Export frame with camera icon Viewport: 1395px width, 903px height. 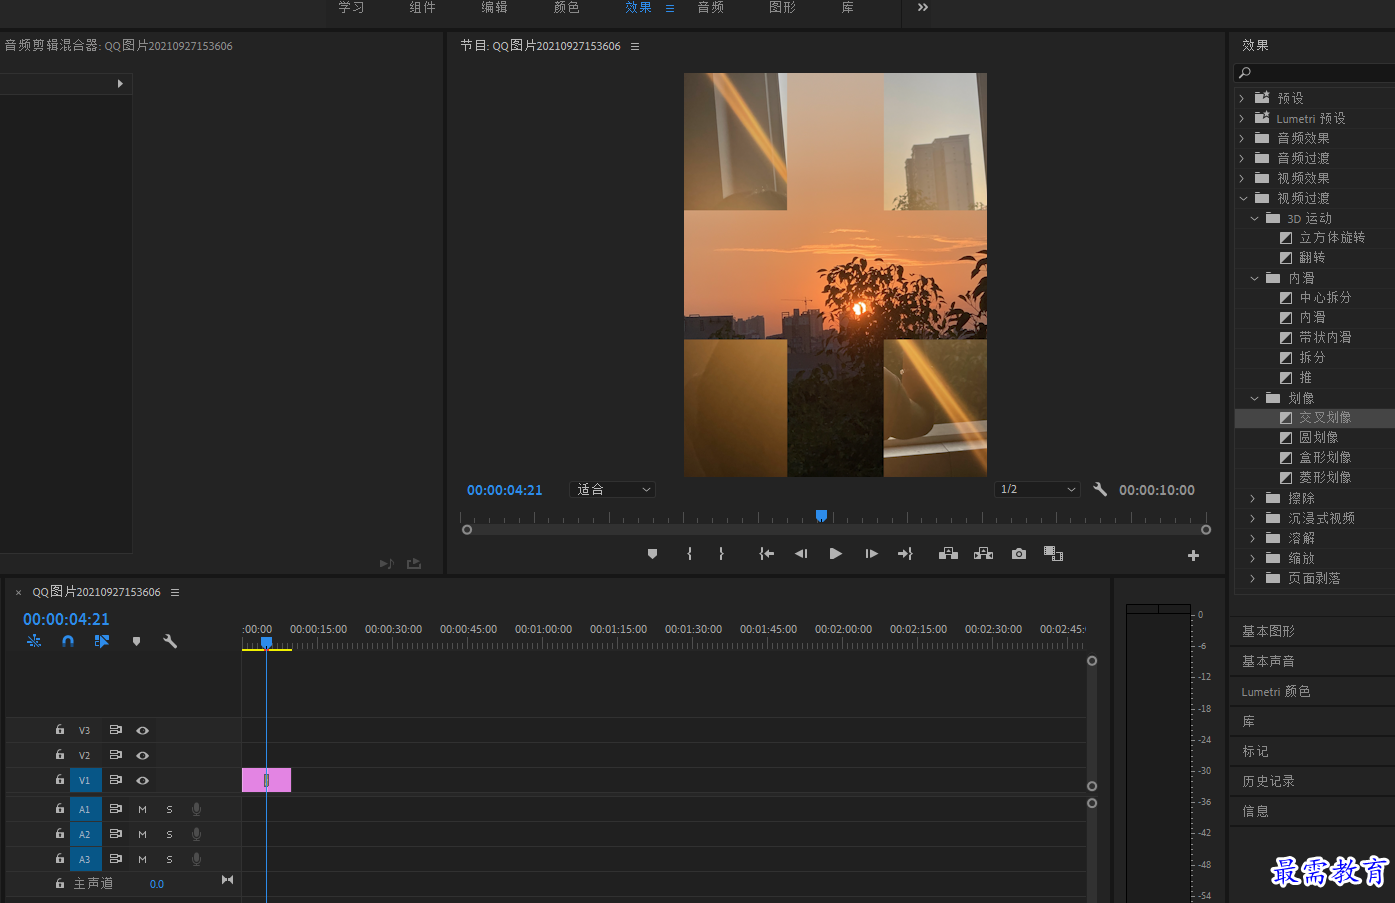[x=1019, y=554]
